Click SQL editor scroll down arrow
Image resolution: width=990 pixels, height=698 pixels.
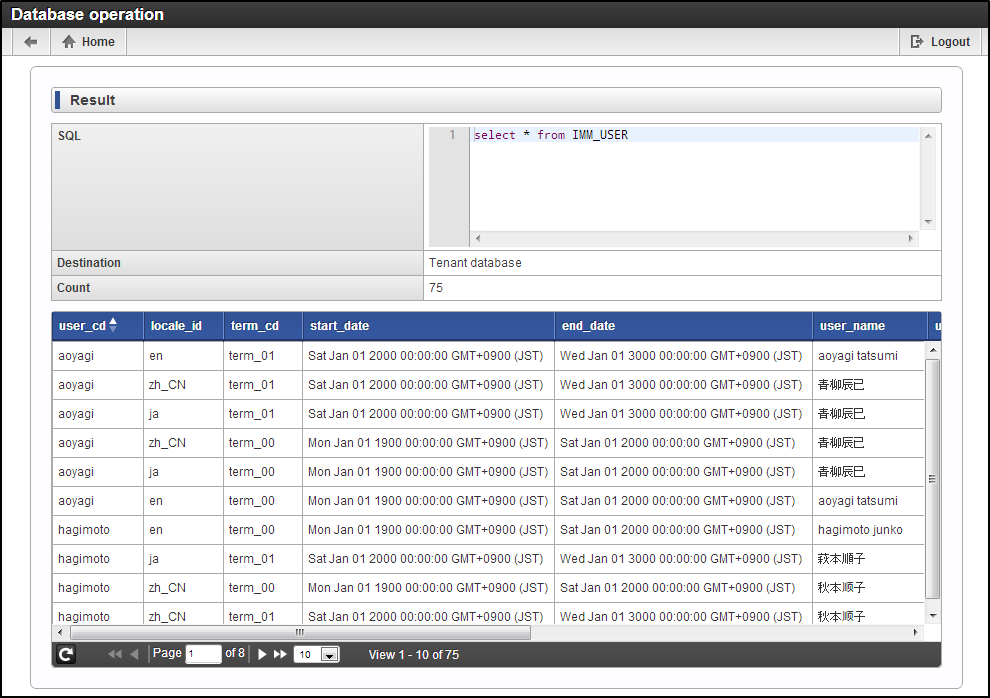928,222
